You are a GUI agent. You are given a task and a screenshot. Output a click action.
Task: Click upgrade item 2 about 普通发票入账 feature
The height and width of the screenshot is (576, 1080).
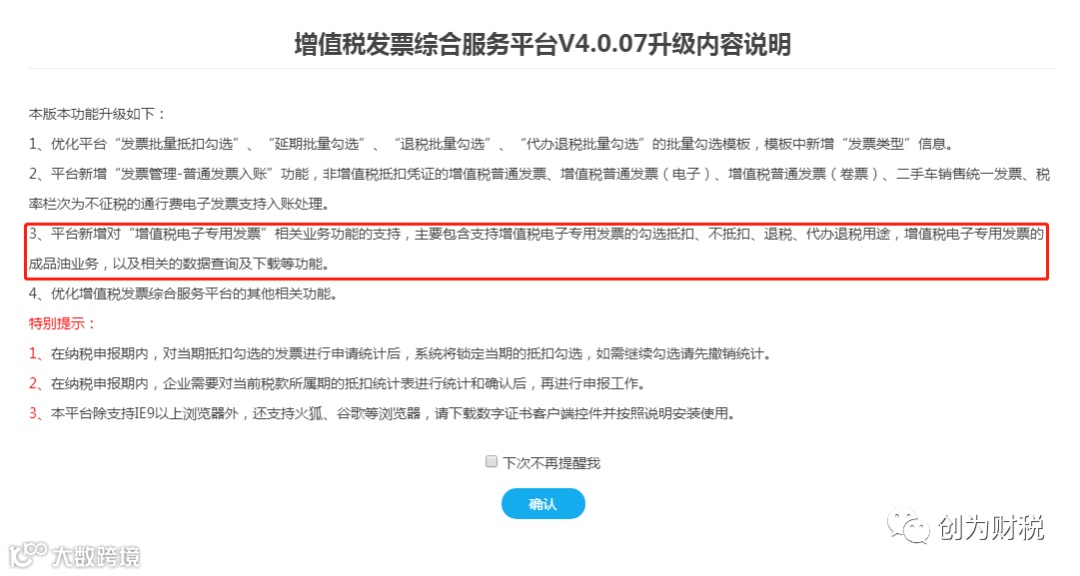(x=539, y=174)
